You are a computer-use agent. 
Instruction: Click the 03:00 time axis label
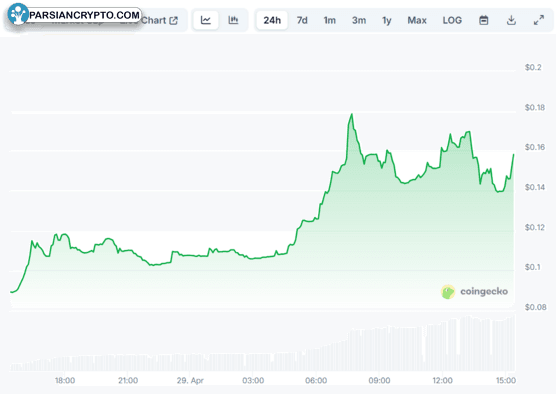click(x=253, y=381)
